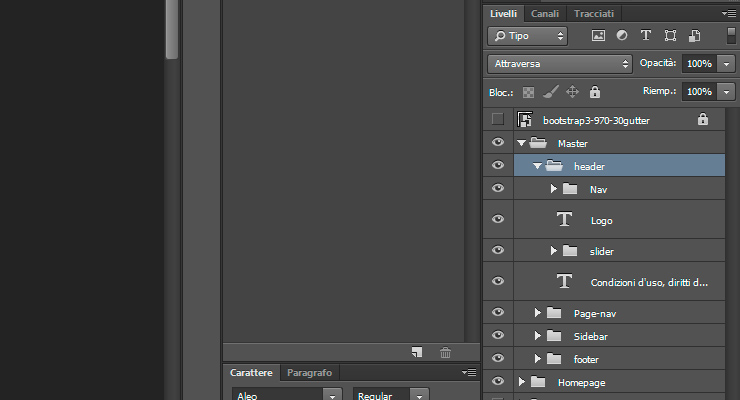Open the Riemp. fill dropdown arrow
Image resolution: width=740 pixels, height=400 pixels.
coord(726,92)
